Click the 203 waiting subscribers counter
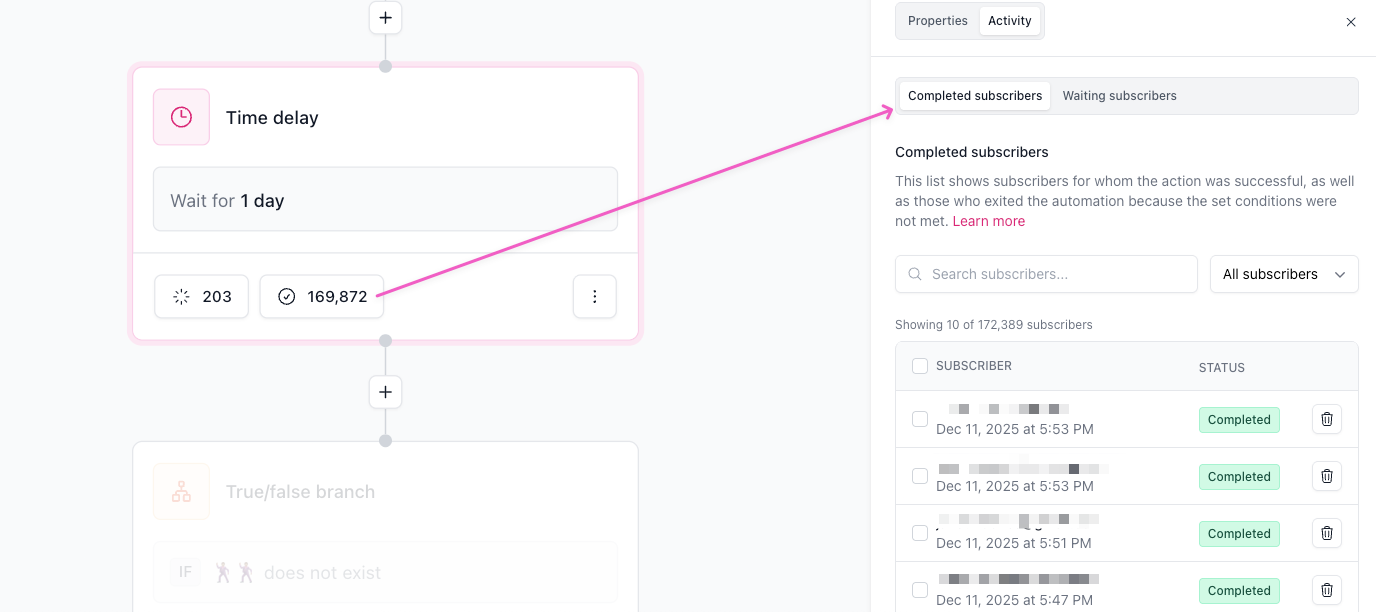This screenshot has height=612, width=1376. pyautogui.click(x=202, y=297)
